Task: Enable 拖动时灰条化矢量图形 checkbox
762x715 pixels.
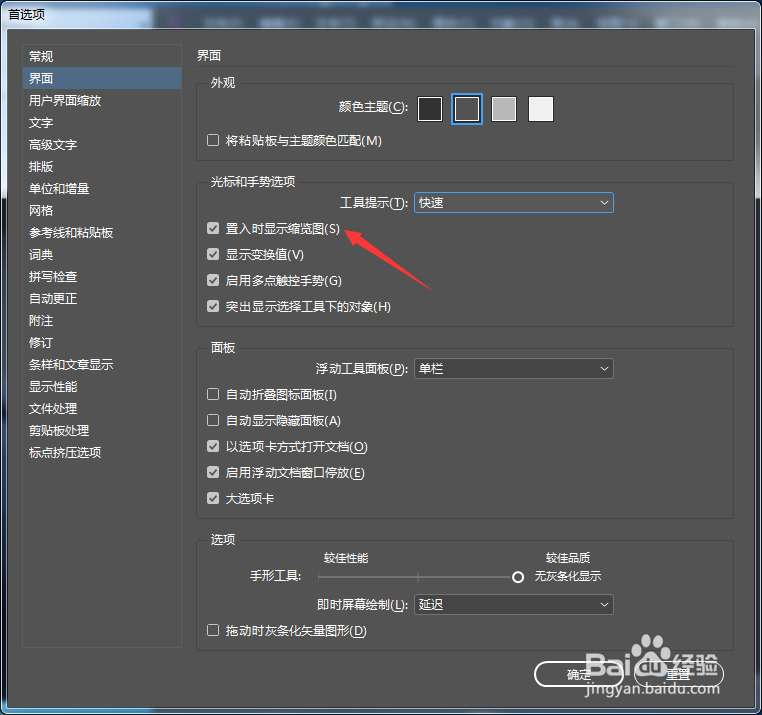Action: coord(213,631)
